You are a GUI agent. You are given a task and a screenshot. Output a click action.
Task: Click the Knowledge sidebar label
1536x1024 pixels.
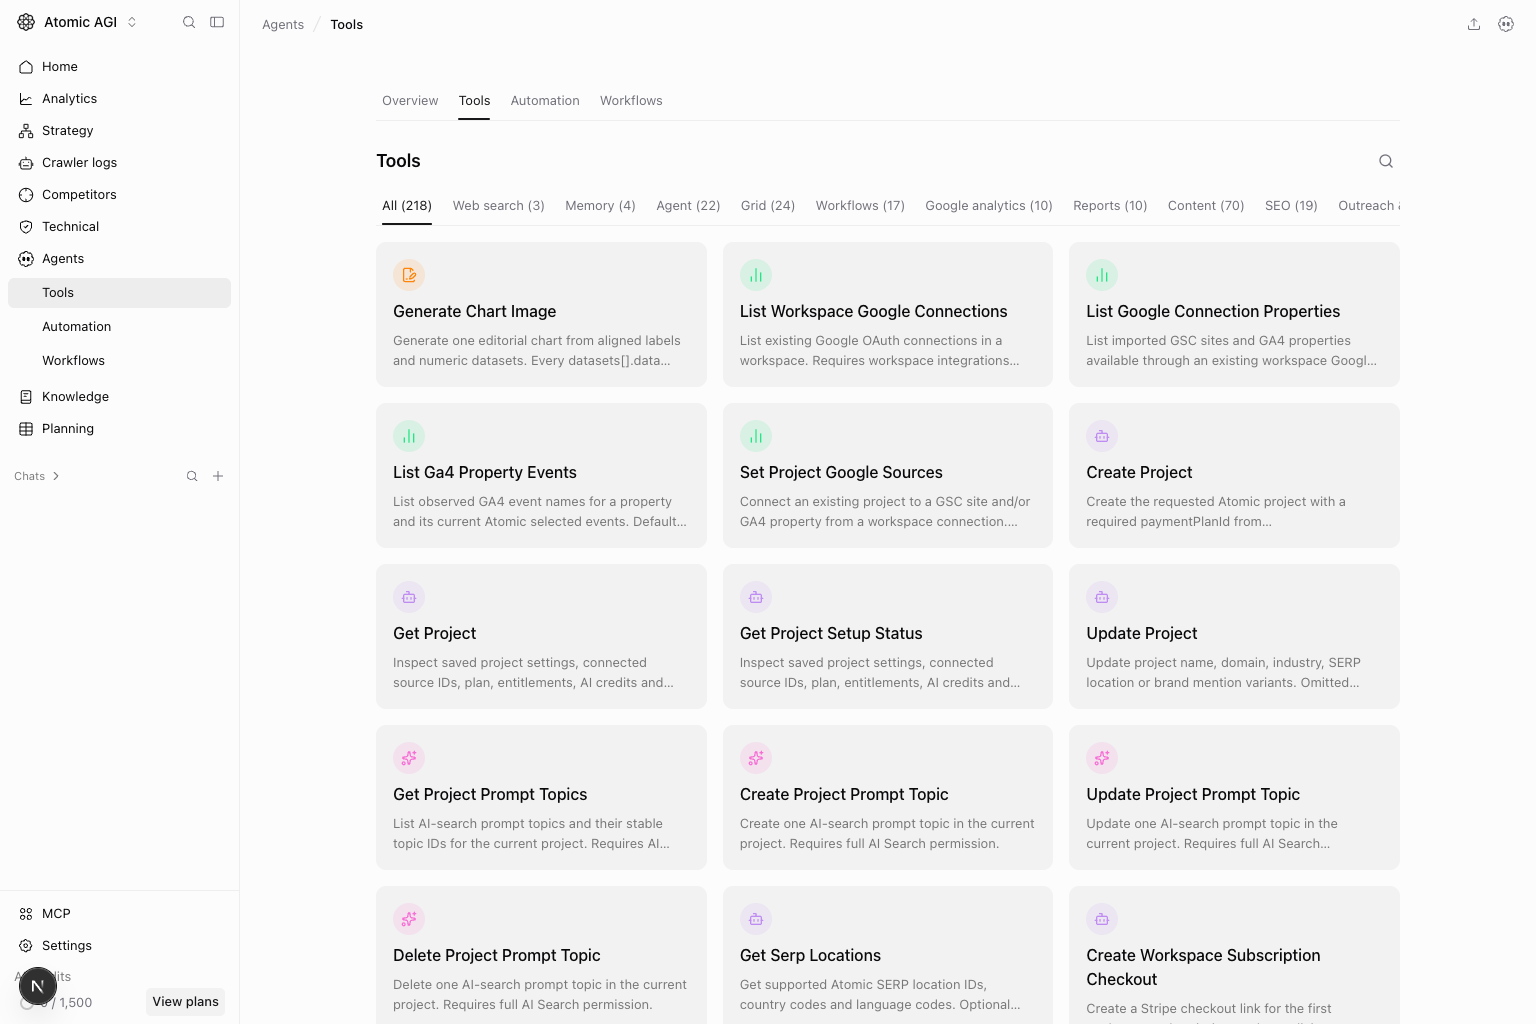pyautogui.click(x=75, y=397)
